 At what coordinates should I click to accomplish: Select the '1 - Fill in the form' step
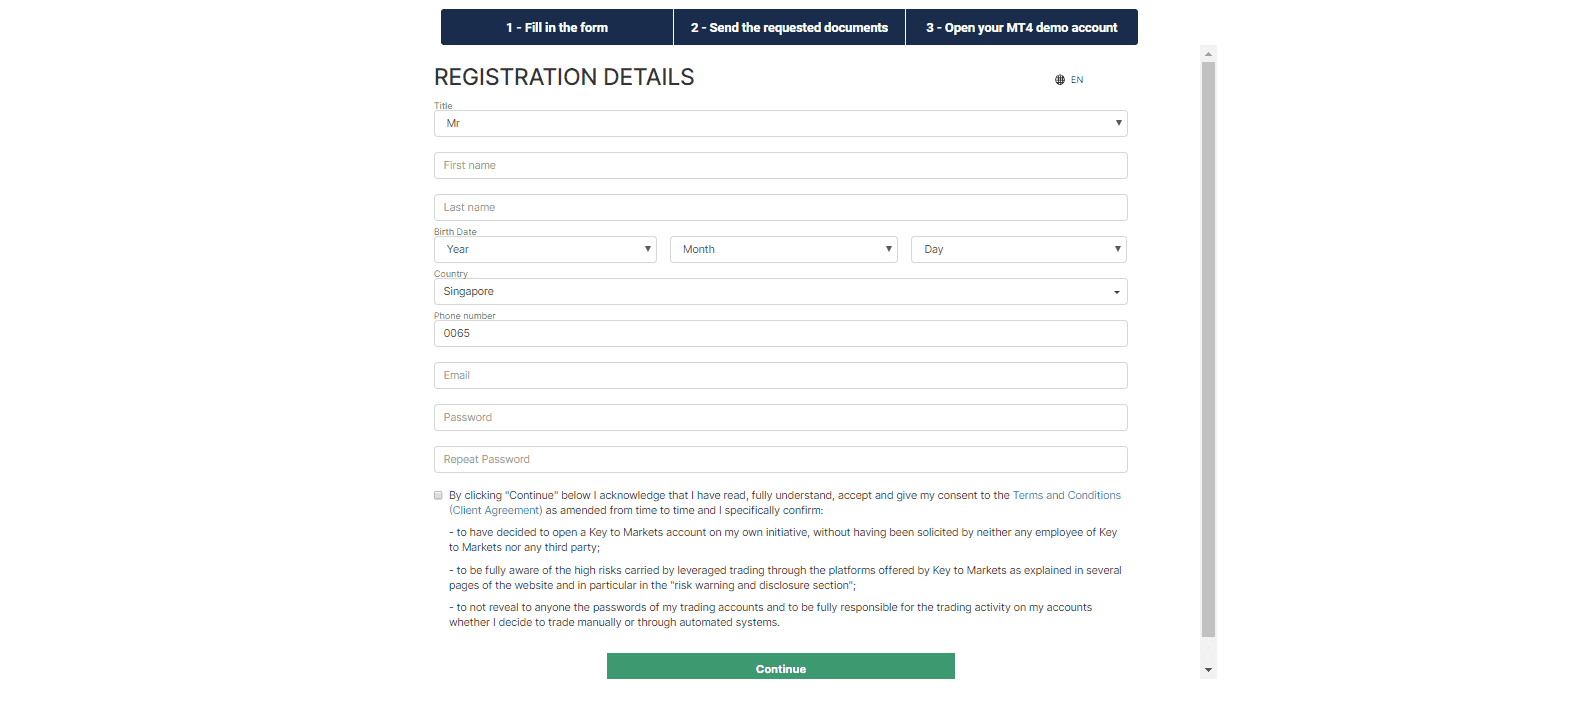click(x=557, y=27)
